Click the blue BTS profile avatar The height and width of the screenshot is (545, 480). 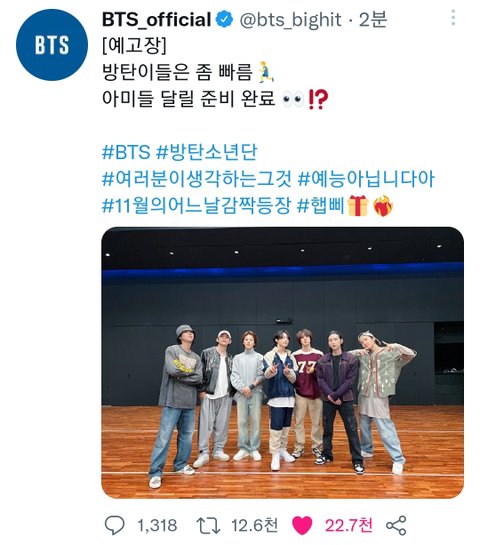click(x=52, y=44)
